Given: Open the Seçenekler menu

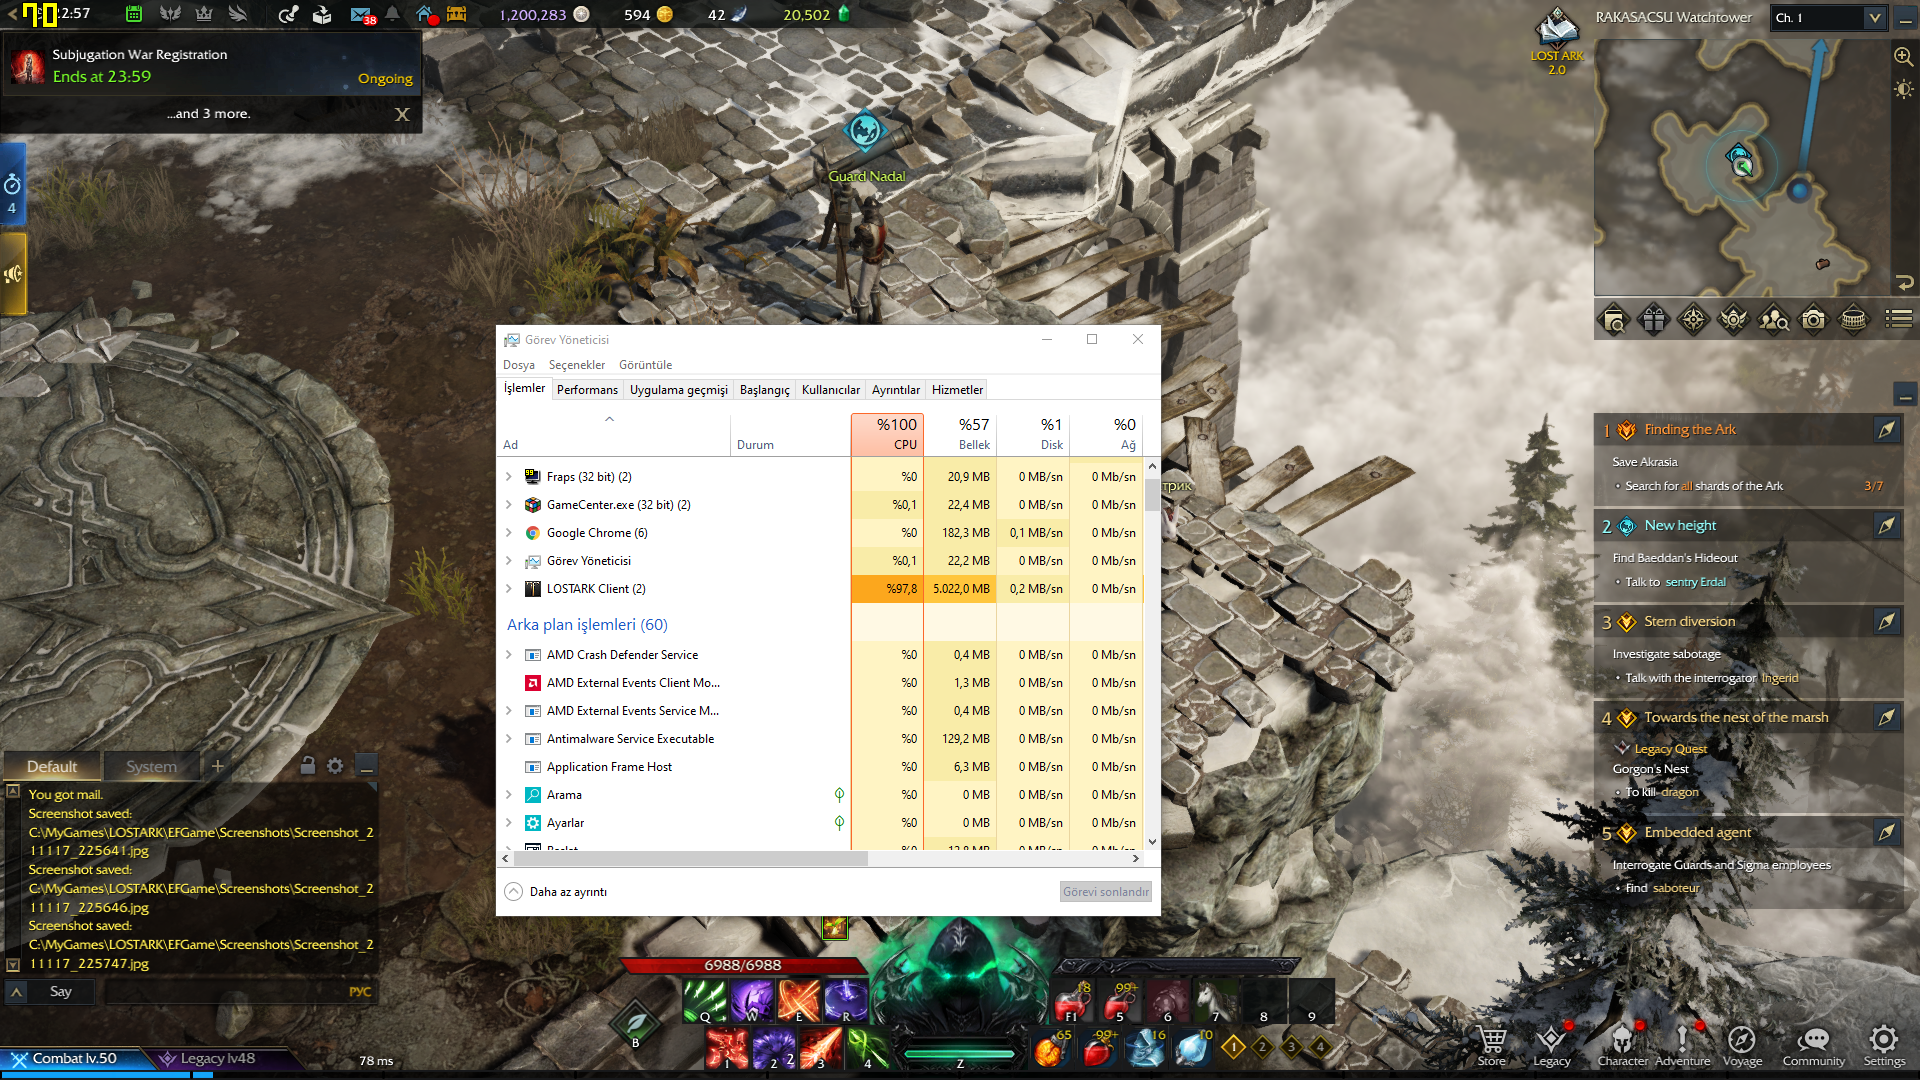Looking at the screenshot, I should click(576, 365).
